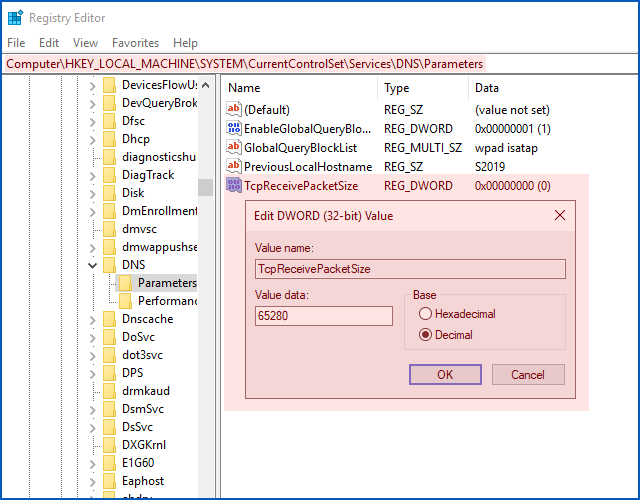Confirm the DWORD value with OK
The width and height of the screenshot is (640, 500).
tap(445, 374)
